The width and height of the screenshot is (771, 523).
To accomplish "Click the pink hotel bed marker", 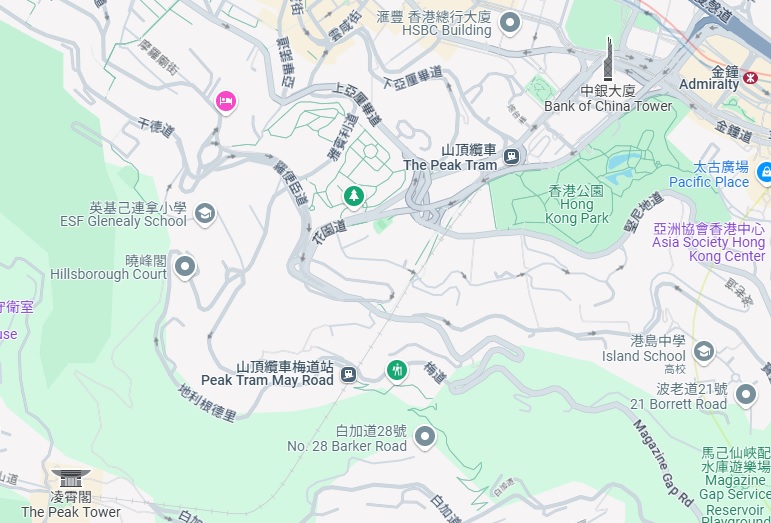I will (x=226, y=102).
